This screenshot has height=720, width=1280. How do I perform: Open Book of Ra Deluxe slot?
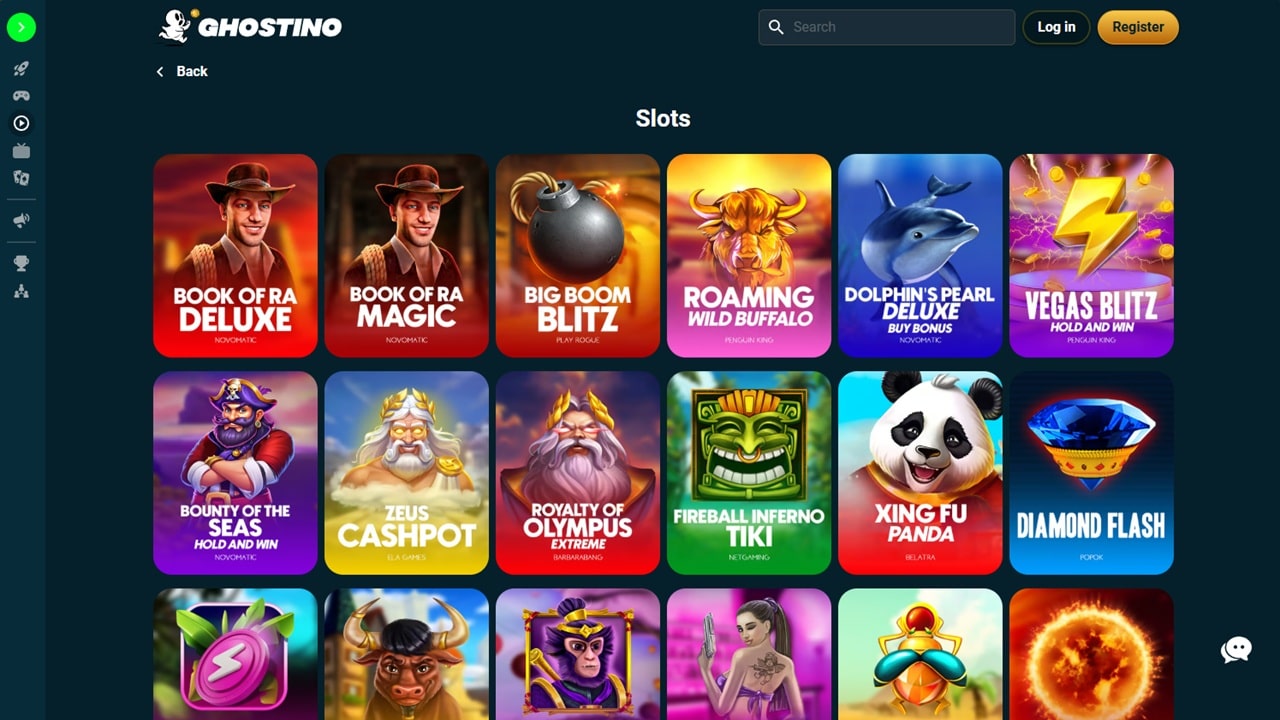[x=235, y=255]
